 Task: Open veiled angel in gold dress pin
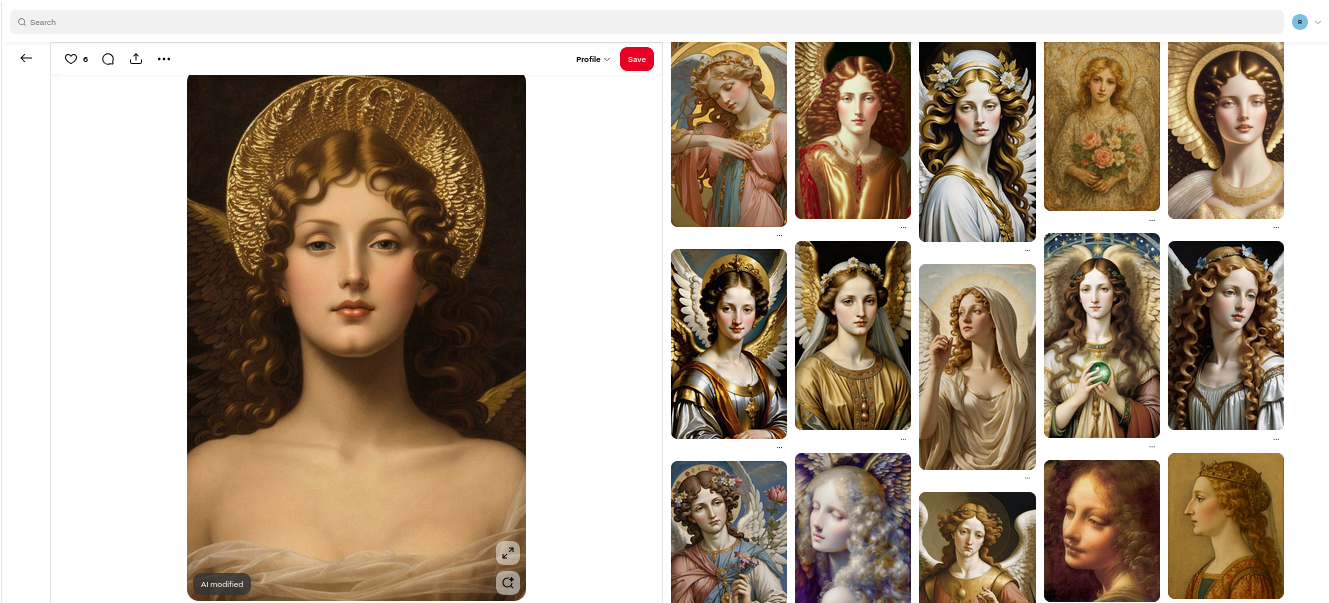point(853,335)
